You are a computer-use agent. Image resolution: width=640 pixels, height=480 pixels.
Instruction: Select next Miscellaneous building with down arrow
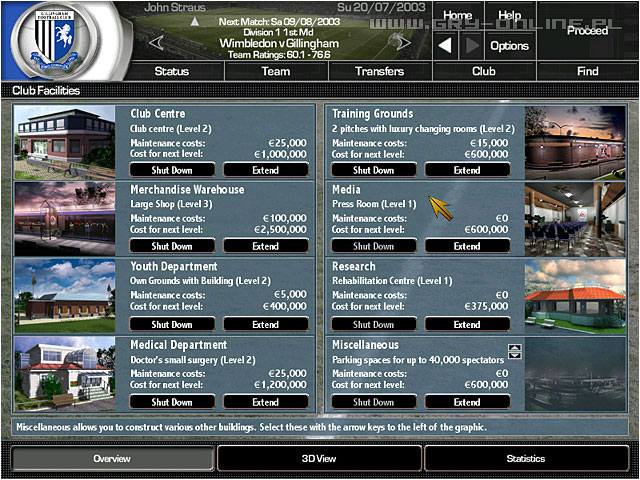pyautogui.click(x=515, y=355)
